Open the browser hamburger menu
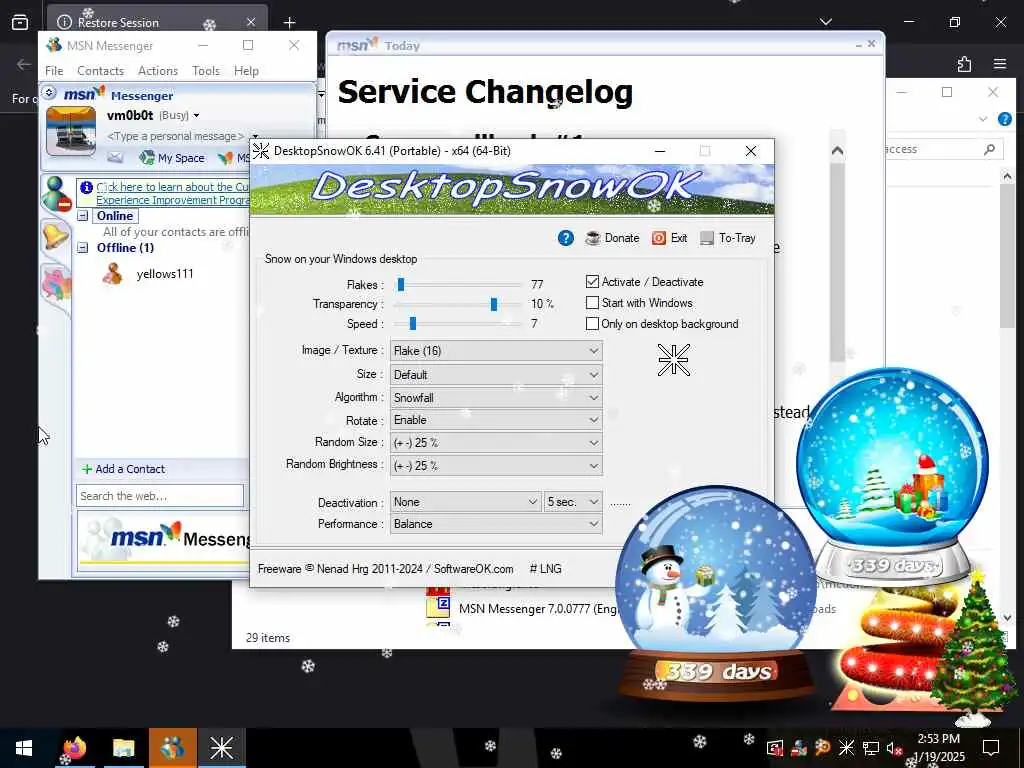The height and width of the screenshot is (768, 1024). [x=1000, y=64]
